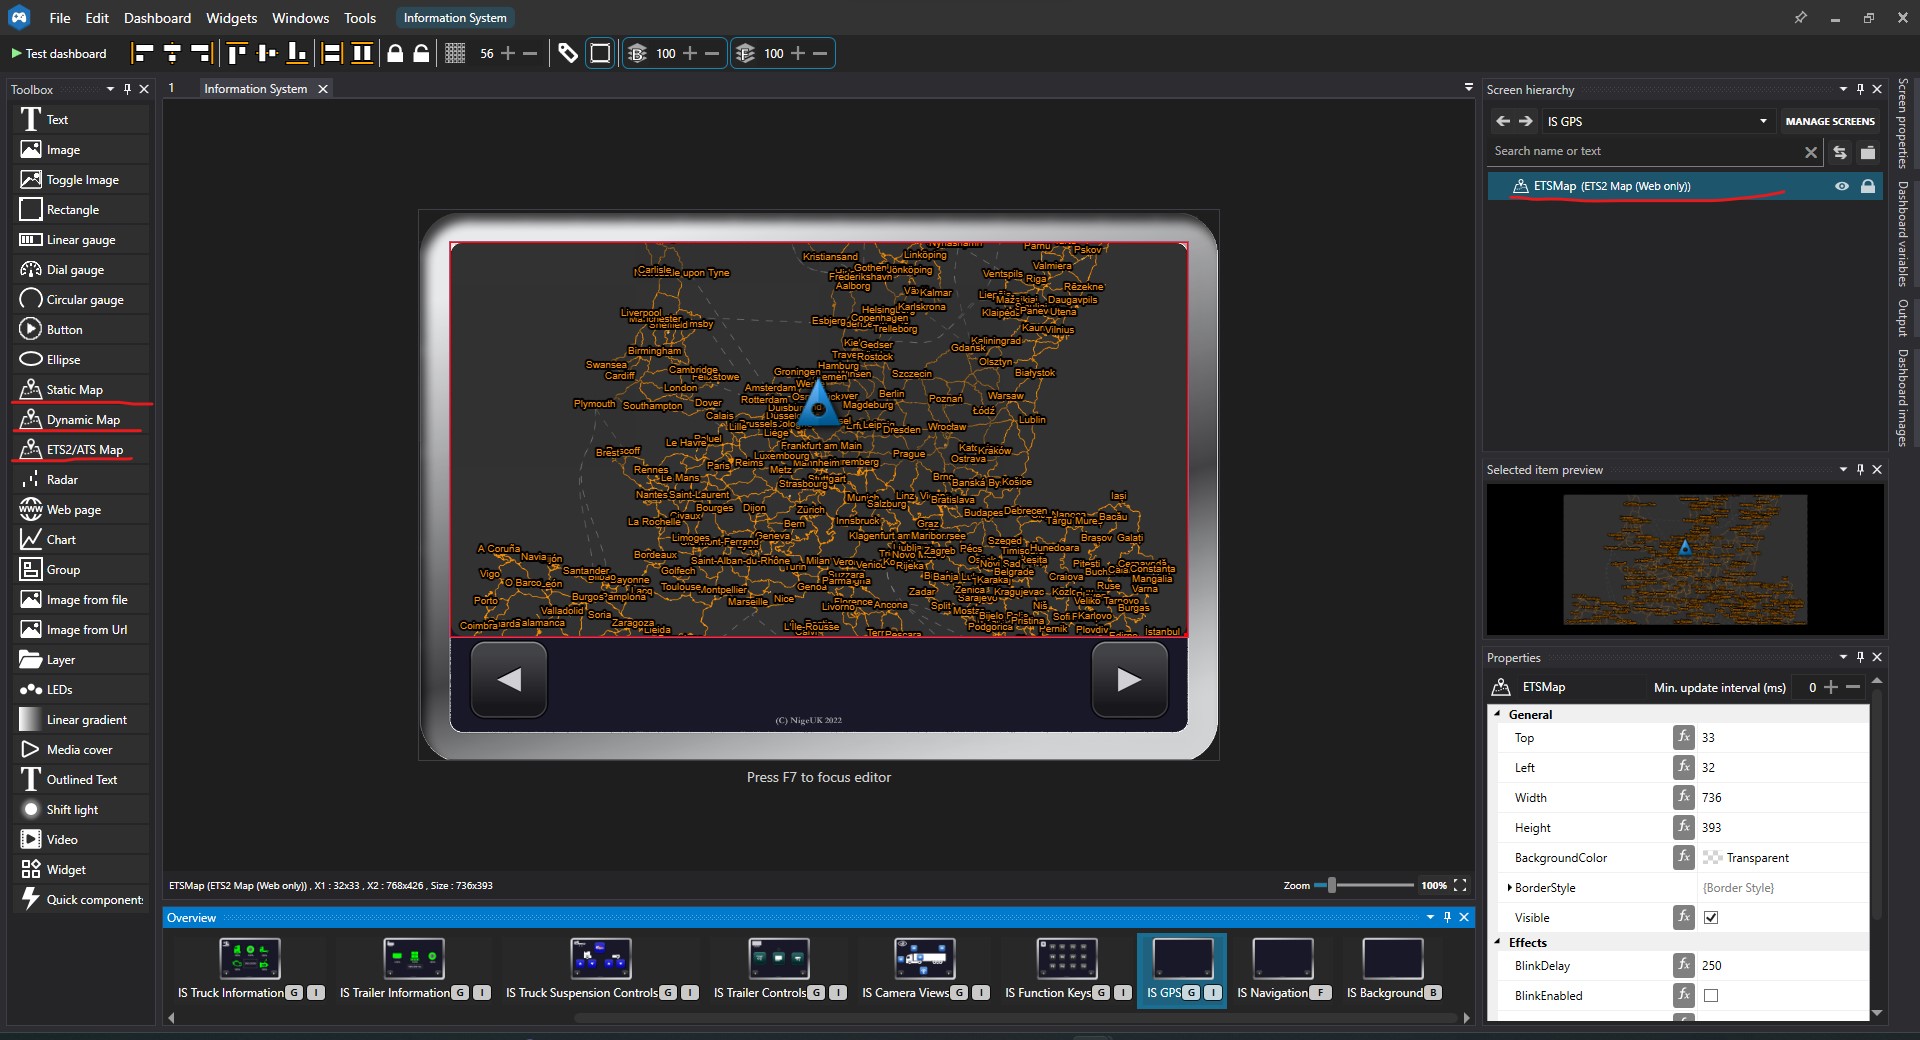
Task: Select the Linear gauge tool
Action: pos(82,239)
